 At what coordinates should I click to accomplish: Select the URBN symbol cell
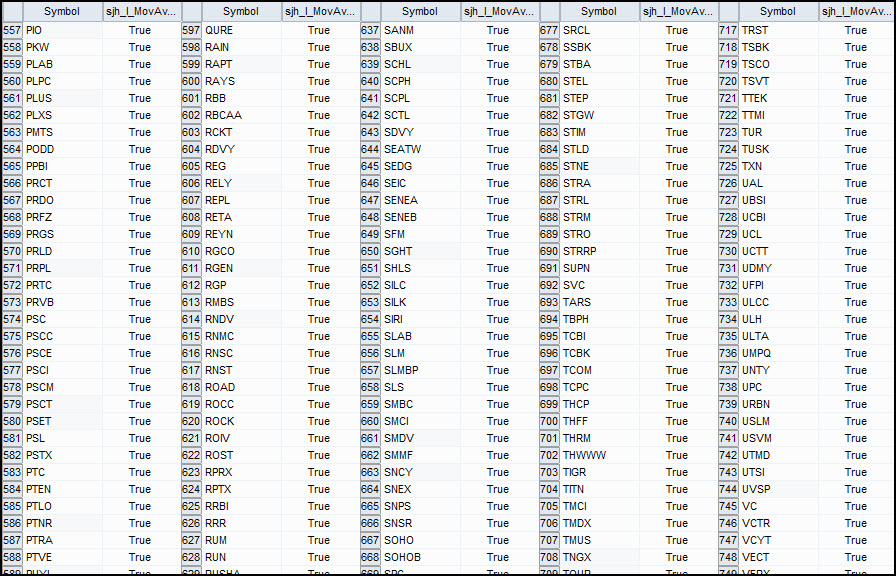pos(778,404)
